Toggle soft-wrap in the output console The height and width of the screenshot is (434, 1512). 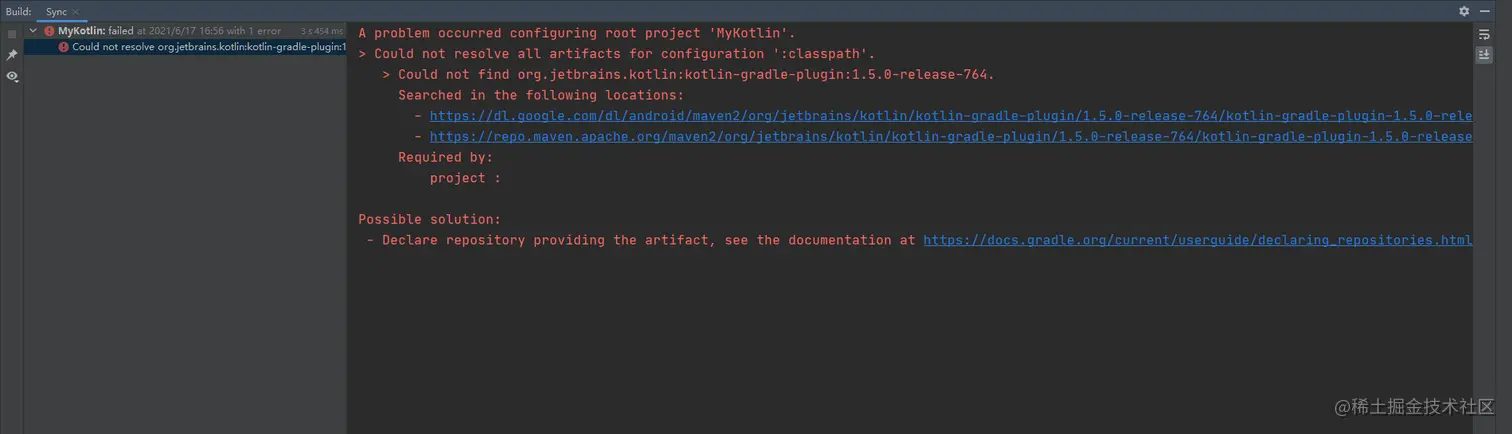point(1484,34)
